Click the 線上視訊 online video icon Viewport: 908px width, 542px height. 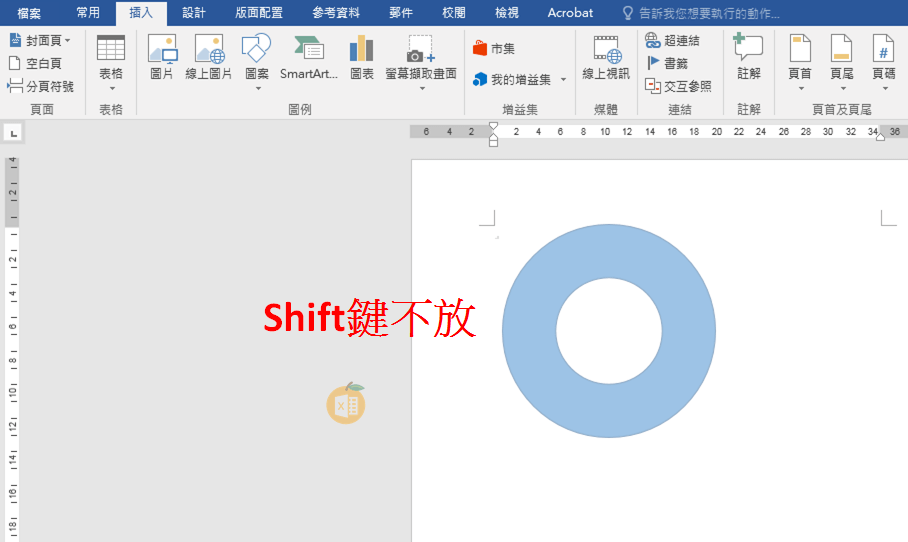point(606,49)
